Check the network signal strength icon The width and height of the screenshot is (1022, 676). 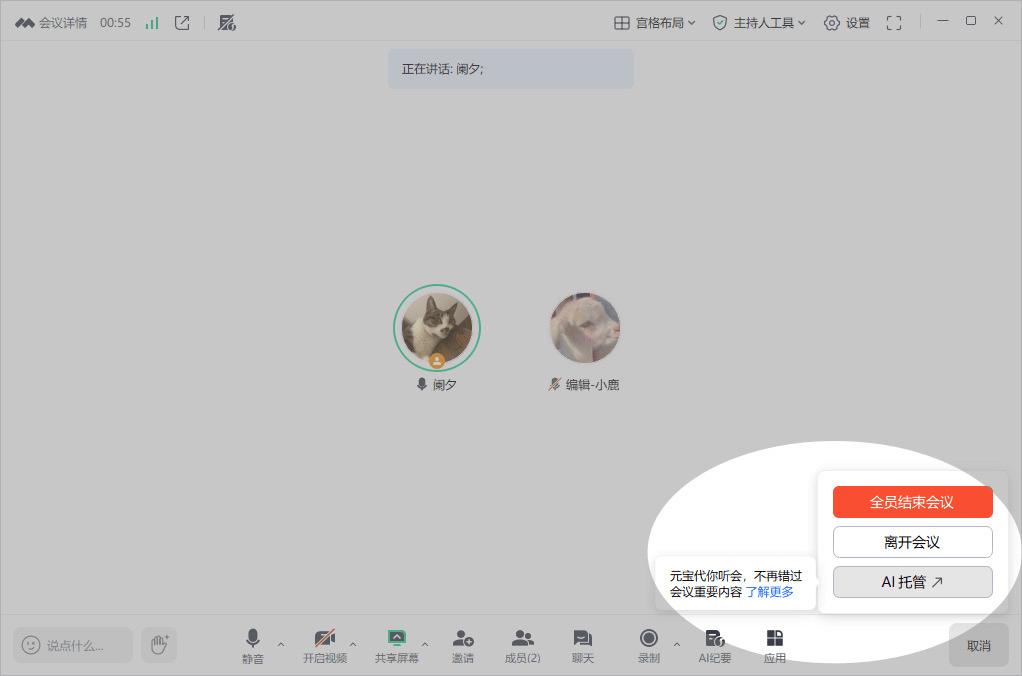(x=150, y=21)
